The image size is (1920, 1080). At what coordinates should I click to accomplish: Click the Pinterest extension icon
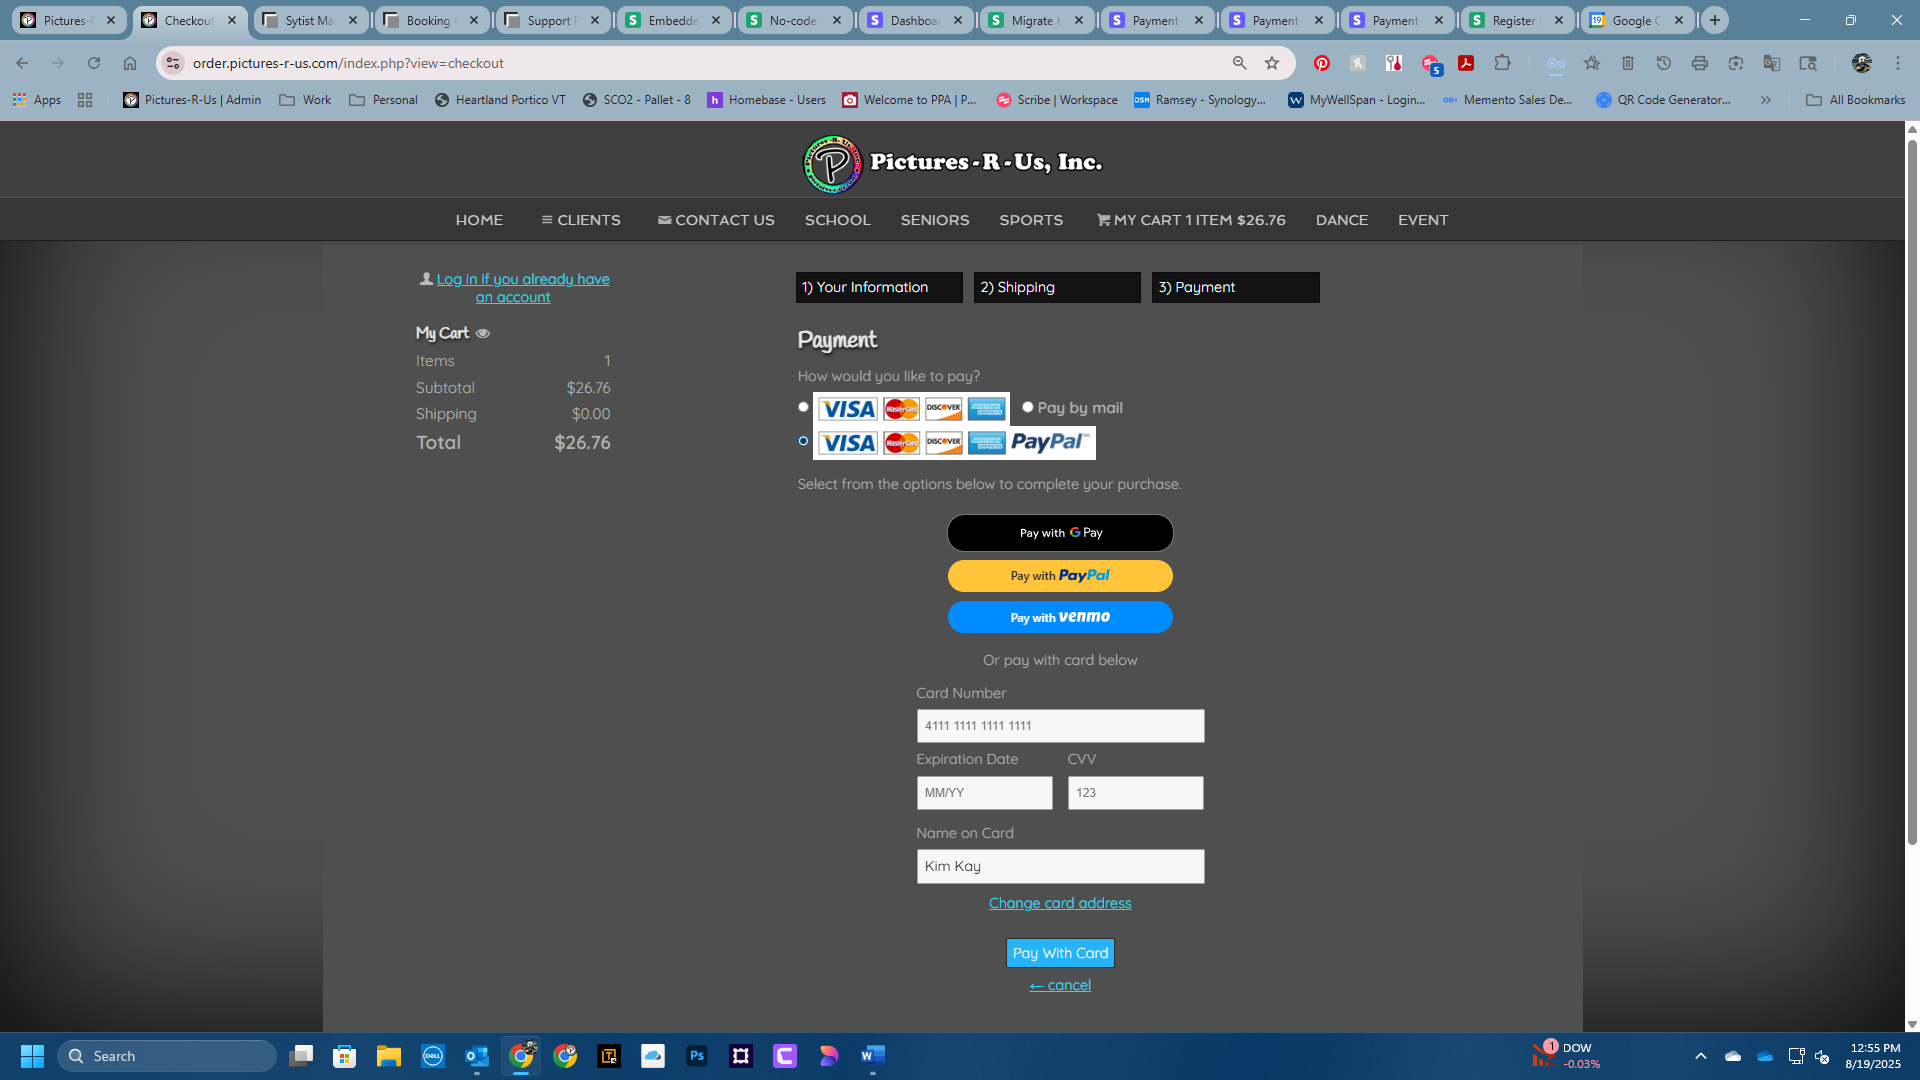pyautogui.click(x=1322, y=63)
